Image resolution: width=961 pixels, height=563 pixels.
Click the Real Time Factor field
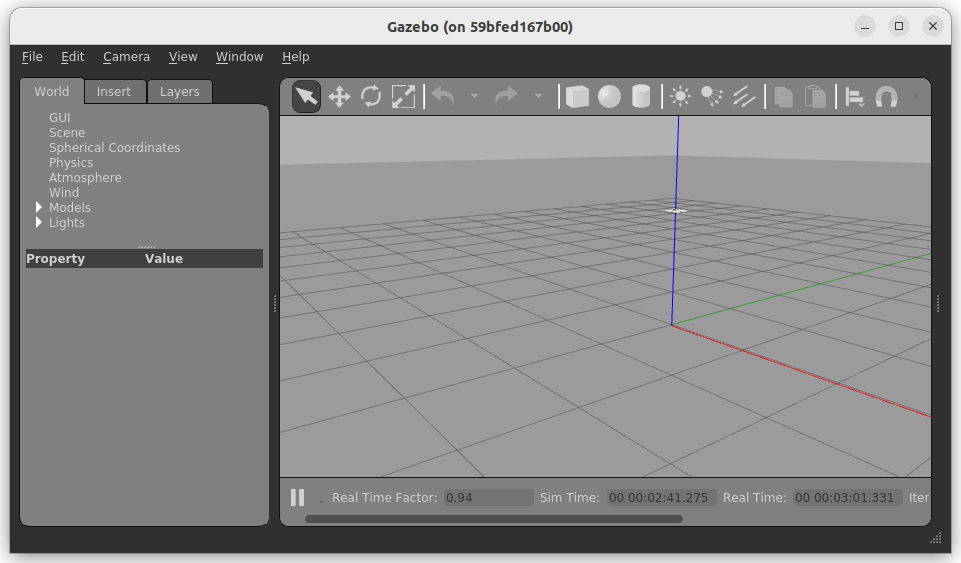click(x=488, y=497)
